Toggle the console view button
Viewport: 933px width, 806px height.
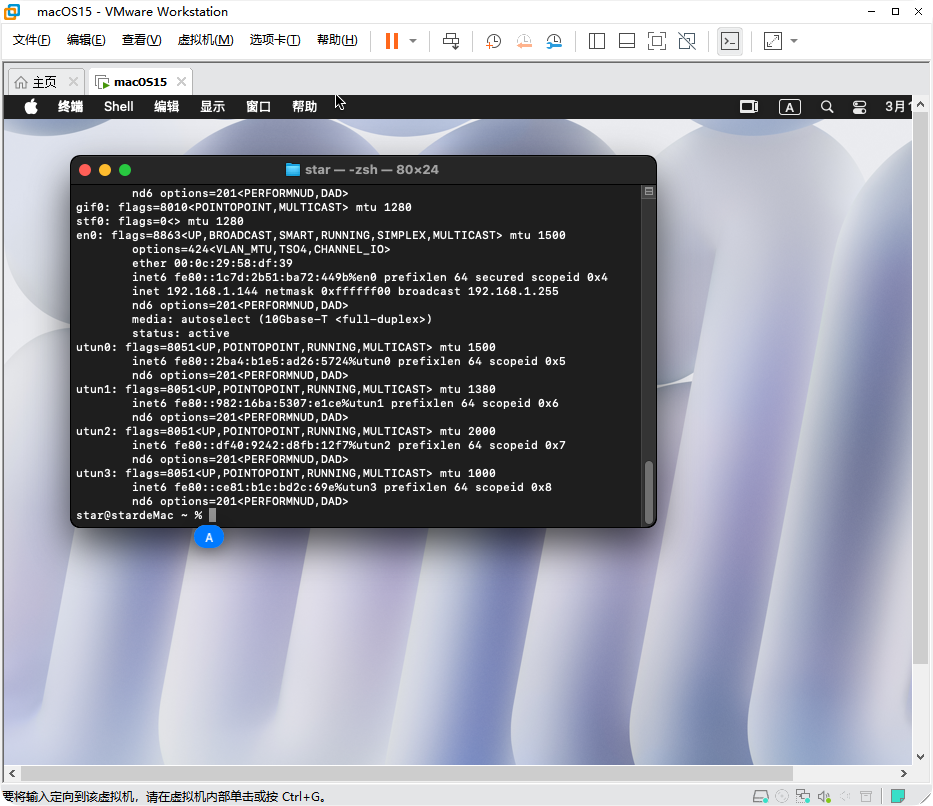tap(730, 41)
